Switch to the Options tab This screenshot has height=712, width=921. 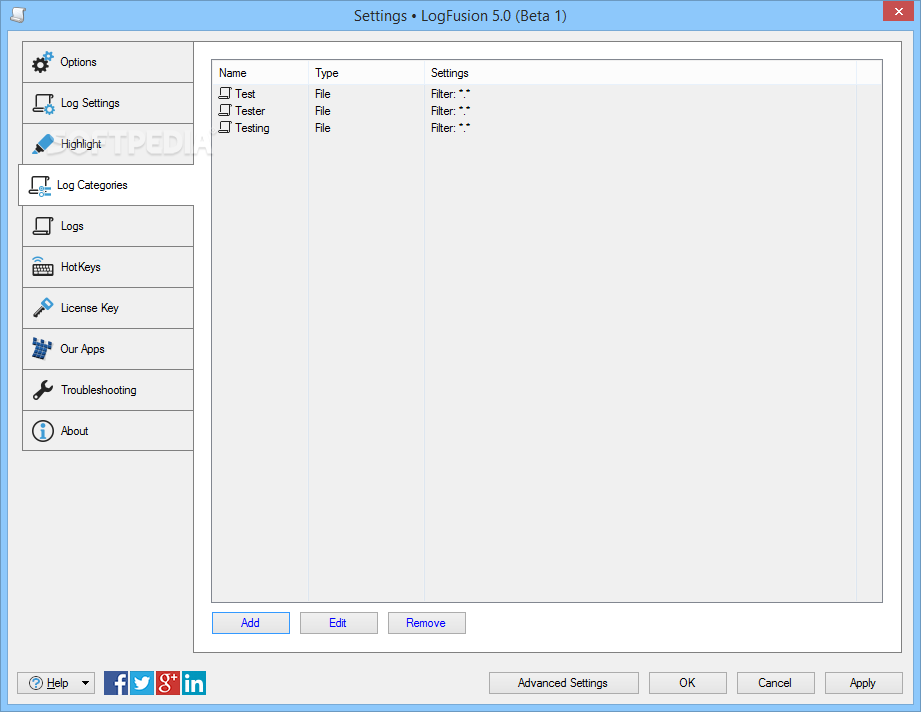click(x=108, y=62)
